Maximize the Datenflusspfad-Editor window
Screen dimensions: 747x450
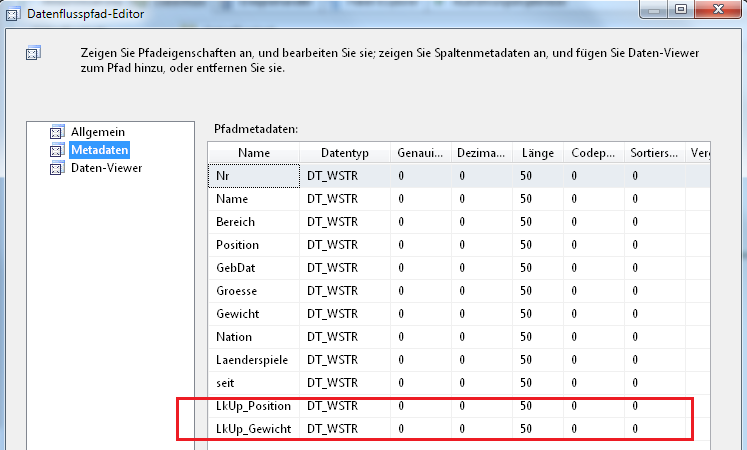click(681, 9)
